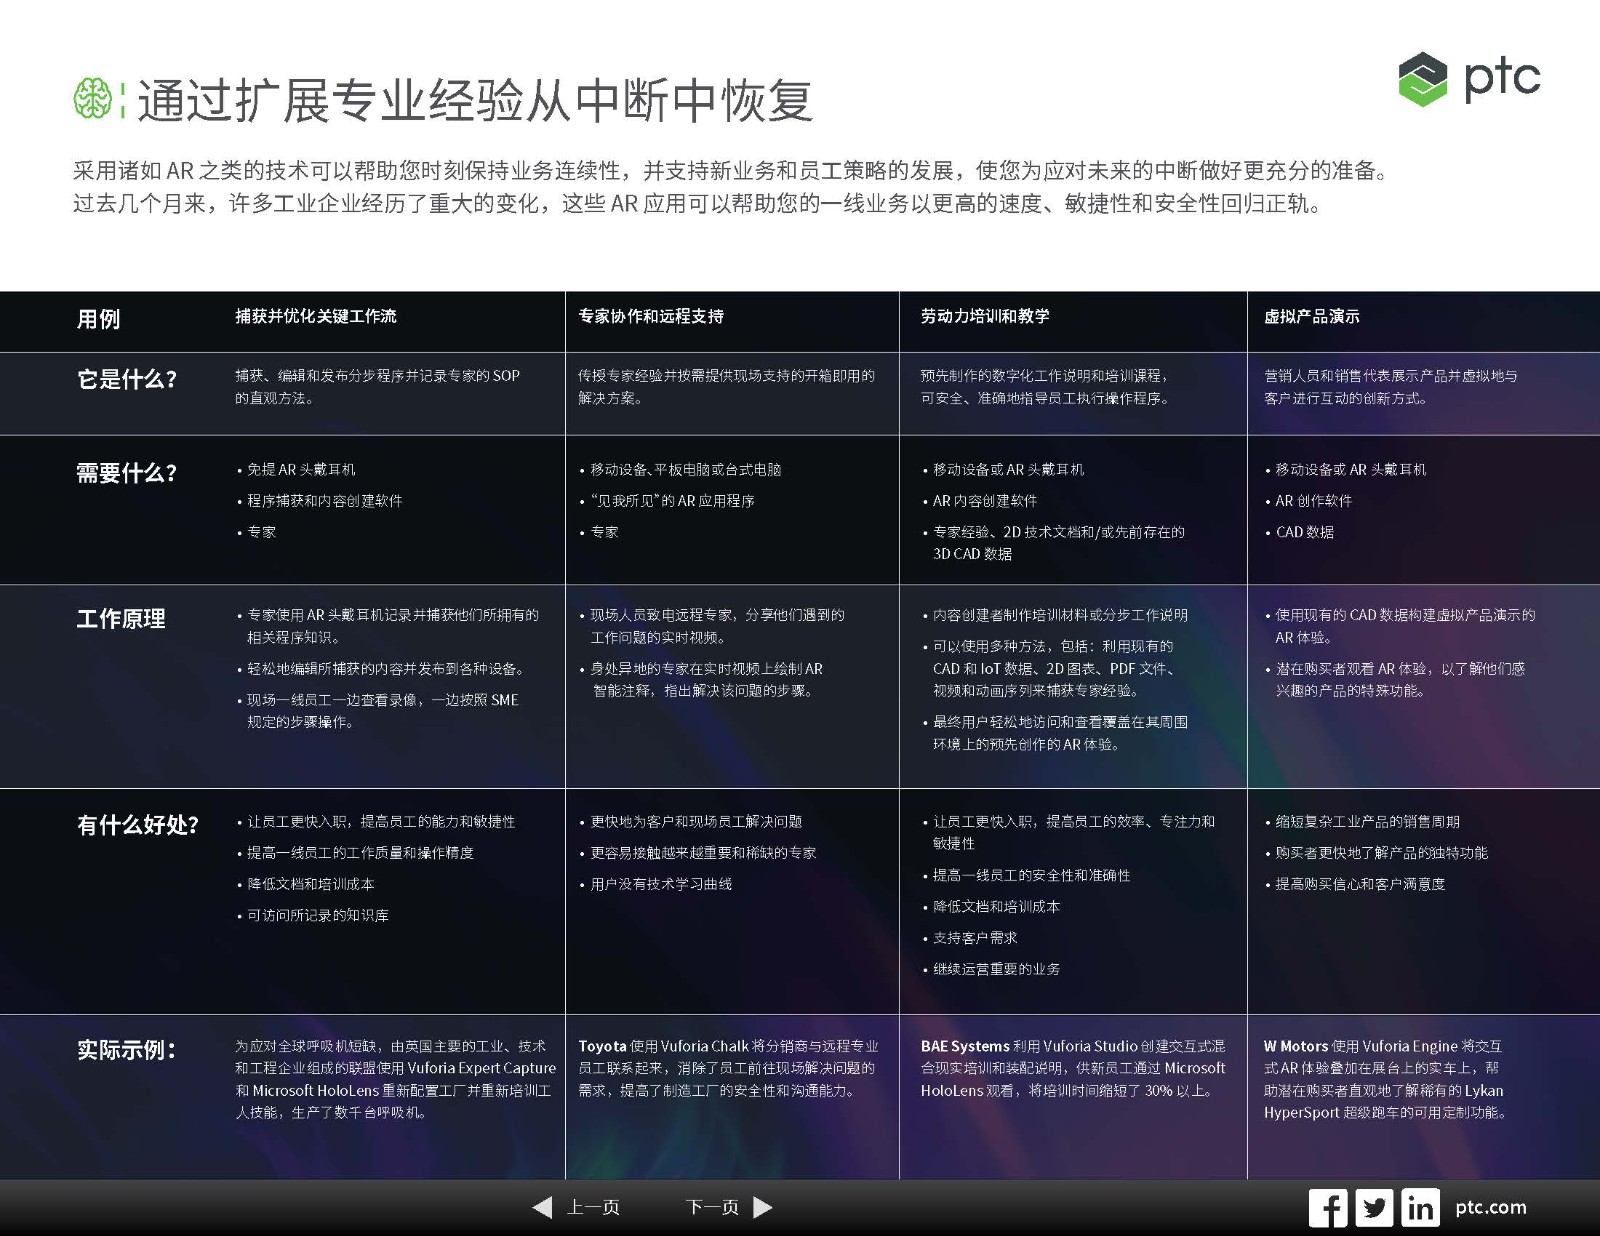
Task: Select the 专家协作和远程支持 column header
Action: click(651, 316)
